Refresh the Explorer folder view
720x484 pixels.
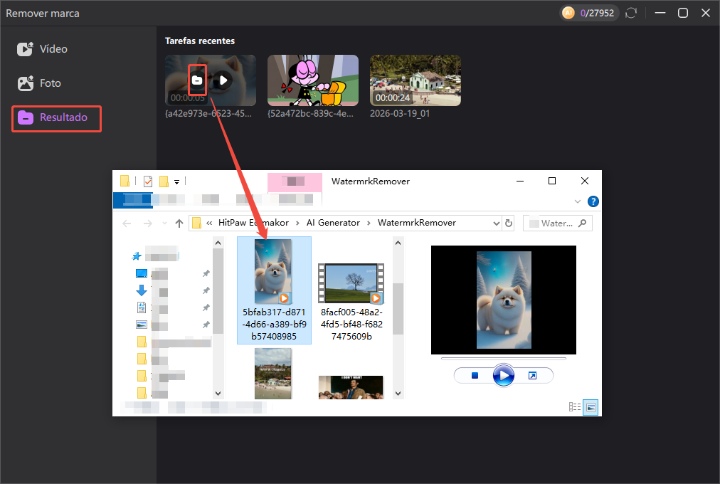click(508, 223)
